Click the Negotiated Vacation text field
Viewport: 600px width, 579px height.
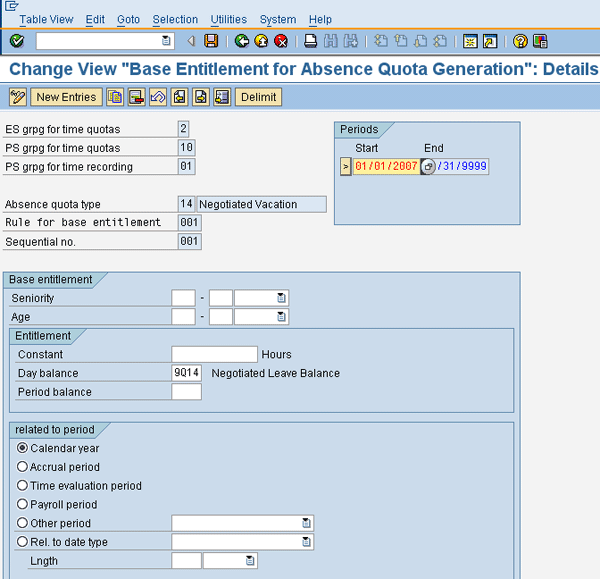[x=262, y=204]
